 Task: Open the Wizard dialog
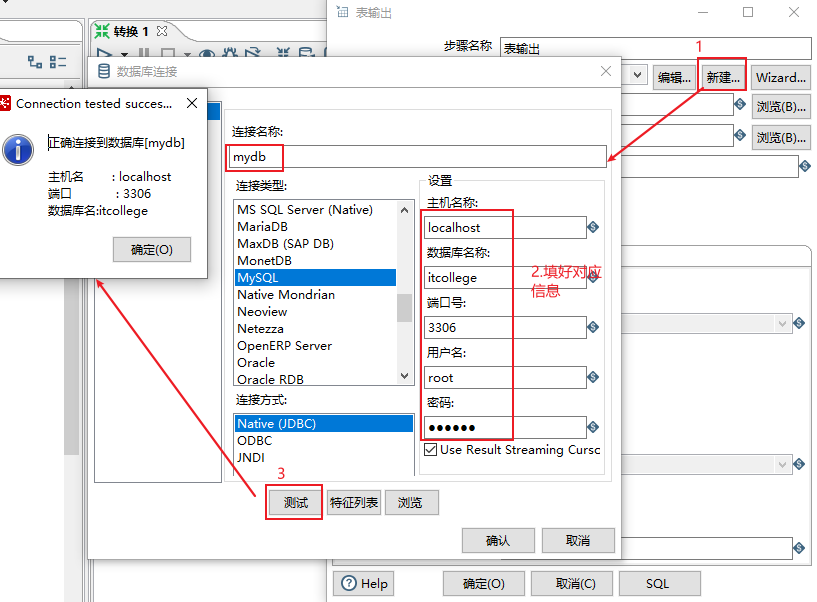pyautogui.click(x=779, y=76)
